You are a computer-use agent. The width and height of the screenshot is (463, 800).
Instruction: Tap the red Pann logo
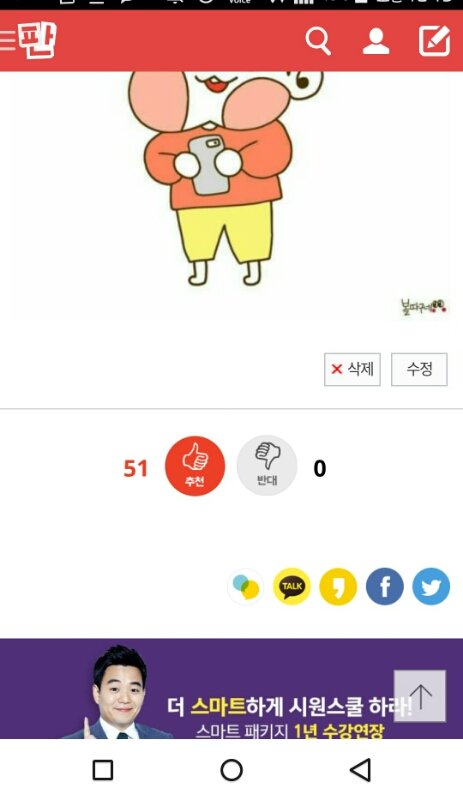coord(37,40)
